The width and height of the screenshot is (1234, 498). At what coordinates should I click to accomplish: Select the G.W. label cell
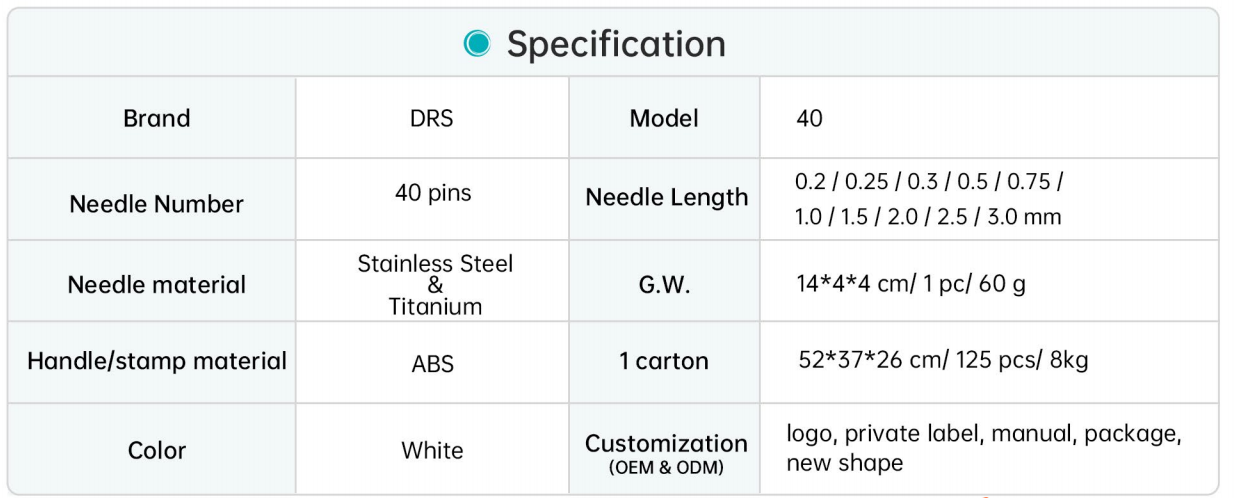point(664,286)
